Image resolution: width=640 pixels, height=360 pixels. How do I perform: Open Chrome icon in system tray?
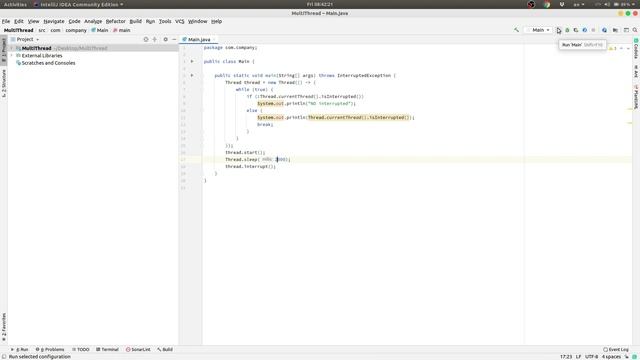click(547, 4)
